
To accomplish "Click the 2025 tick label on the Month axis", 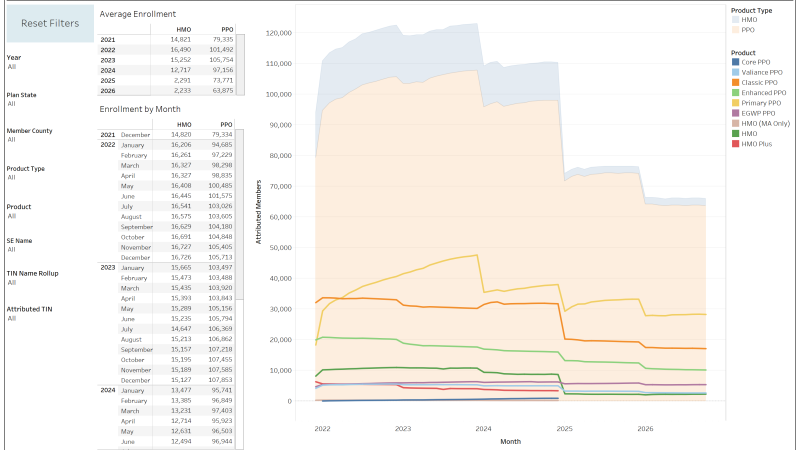I will [x=564, y=429].
